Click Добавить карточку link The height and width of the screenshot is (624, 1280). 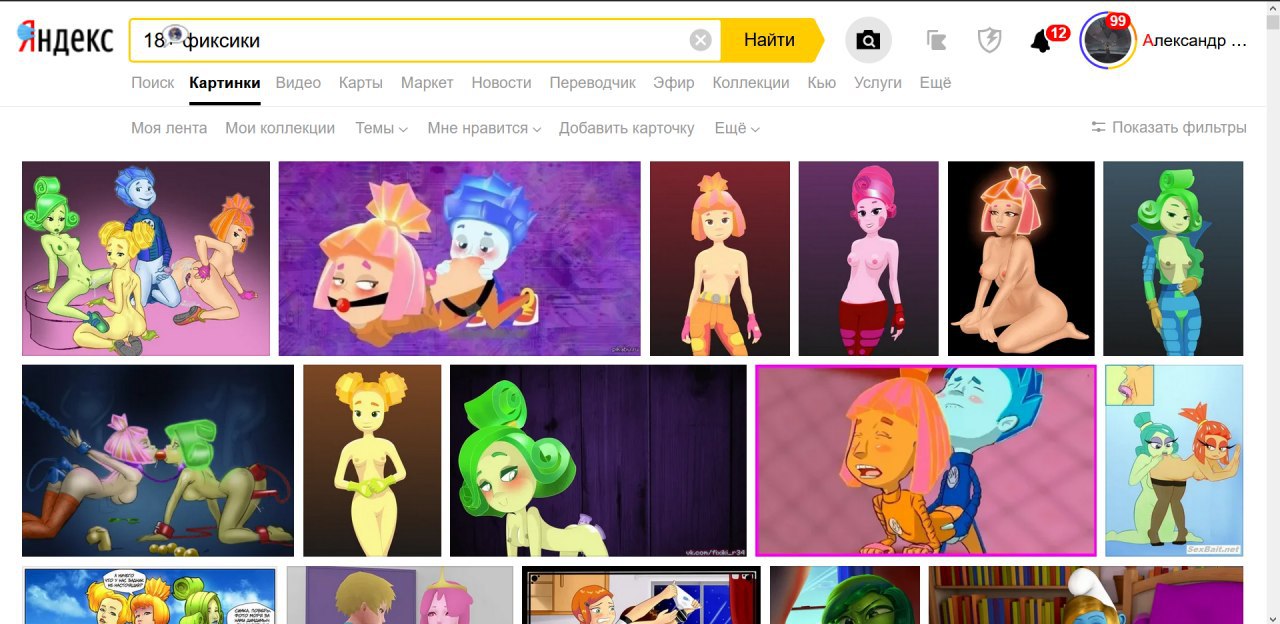click(626, 128)
